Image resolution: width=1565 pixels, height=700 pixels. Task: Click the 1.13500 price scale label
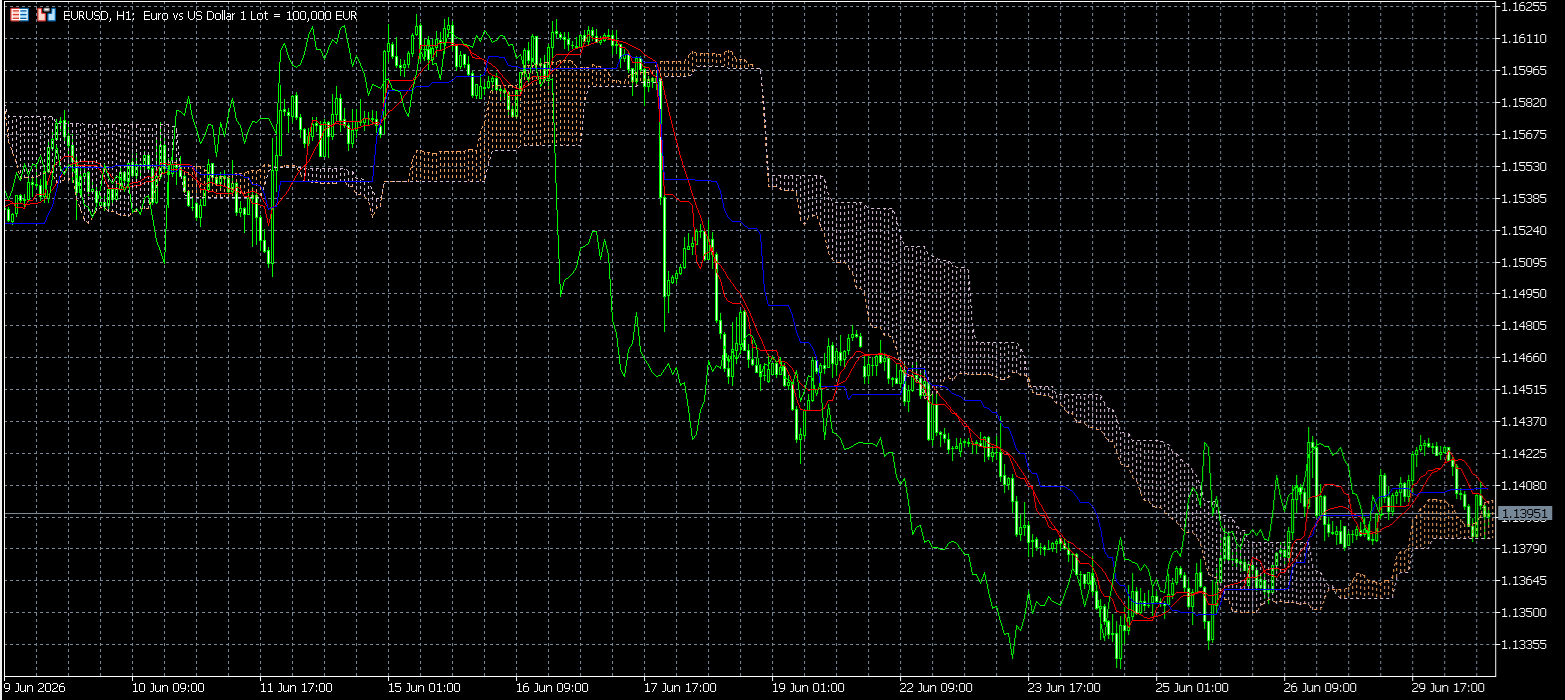pyautogui.click(x=1525, y=613)
